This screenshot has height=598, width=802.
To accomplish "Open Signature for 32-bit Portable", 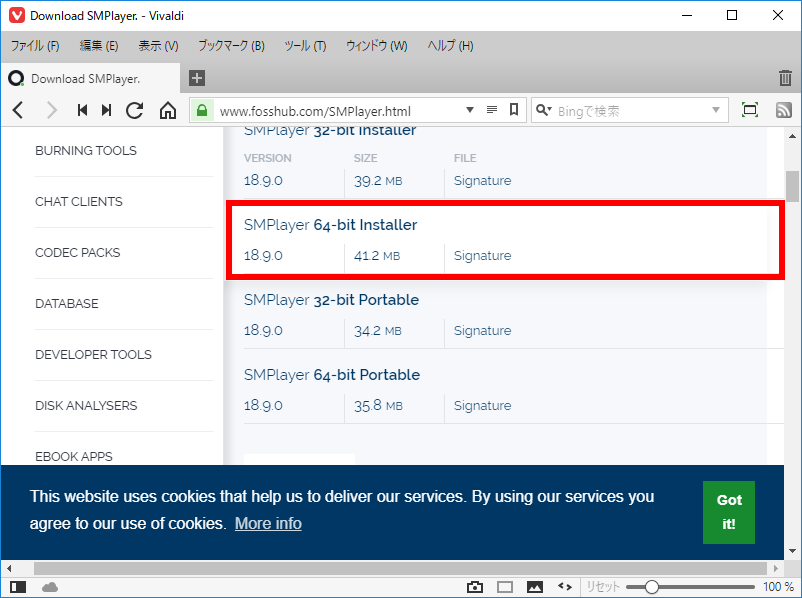I will click(x=482, y=331).
